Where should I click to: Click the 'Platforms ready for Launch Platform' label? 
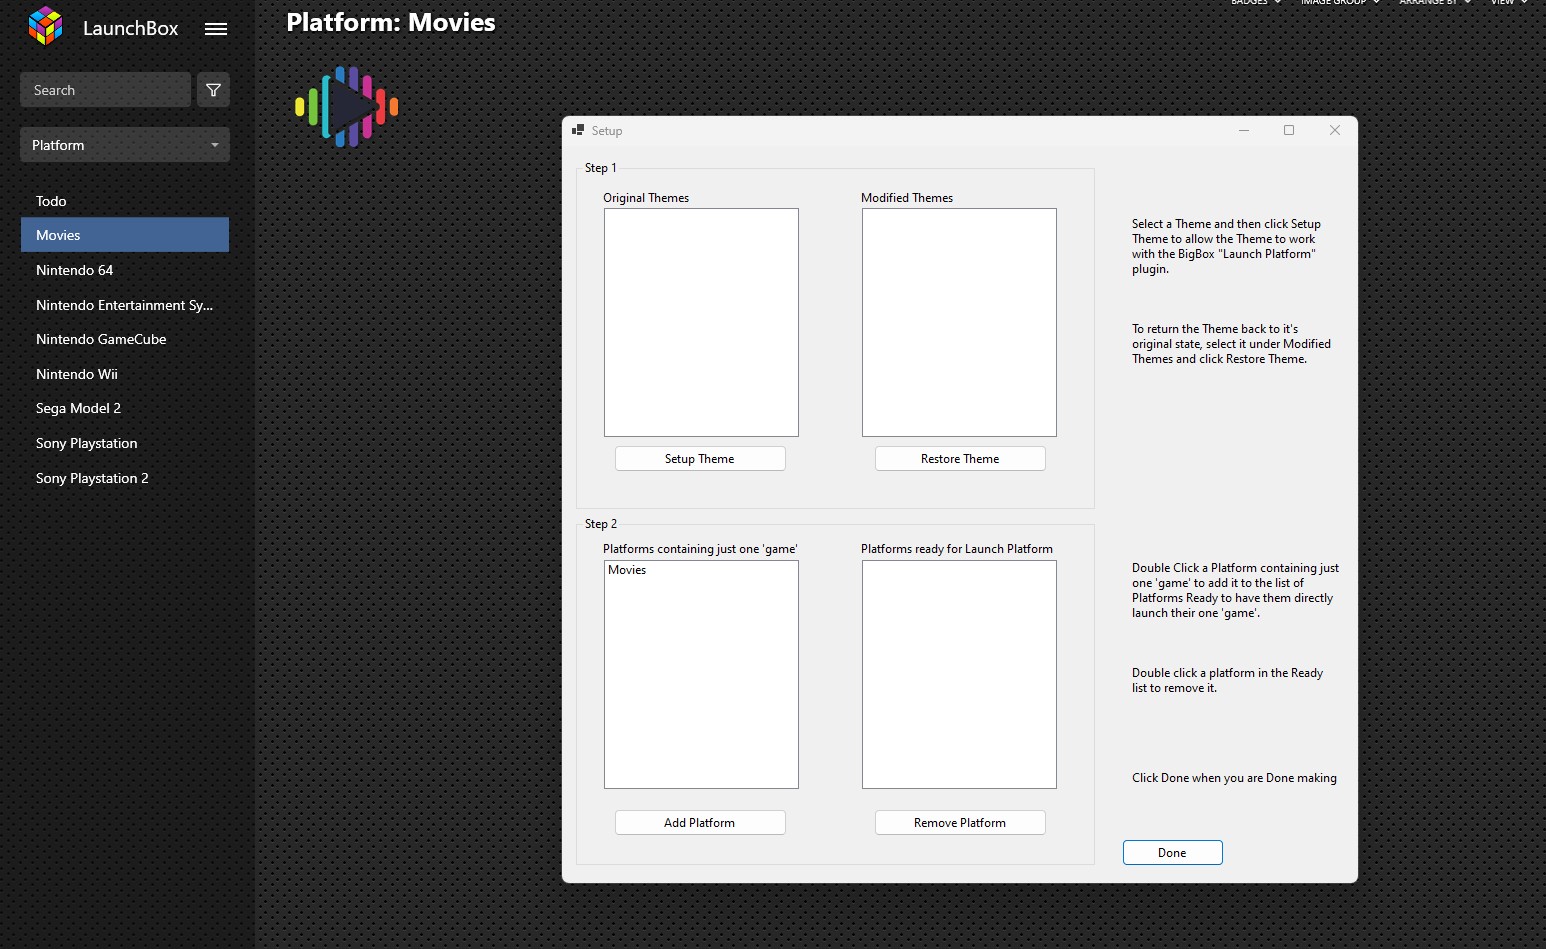pyautogui.click(x=957, y=549)
